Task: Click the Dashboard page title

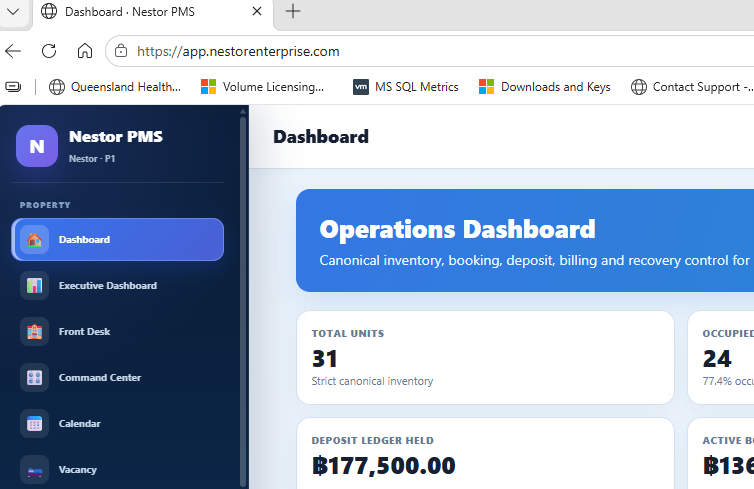Action: click(321, 137)
